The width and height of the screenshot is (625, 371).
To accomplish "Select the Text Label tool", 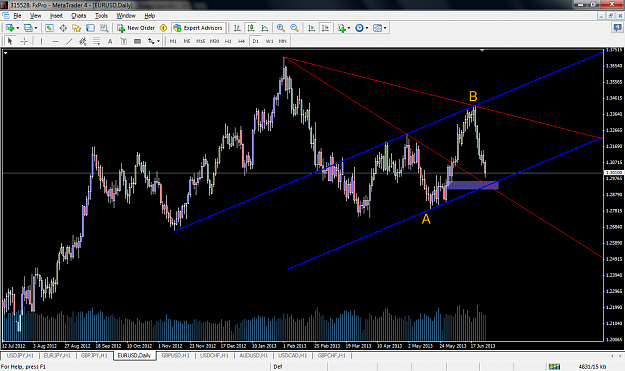I will (124, 41).
